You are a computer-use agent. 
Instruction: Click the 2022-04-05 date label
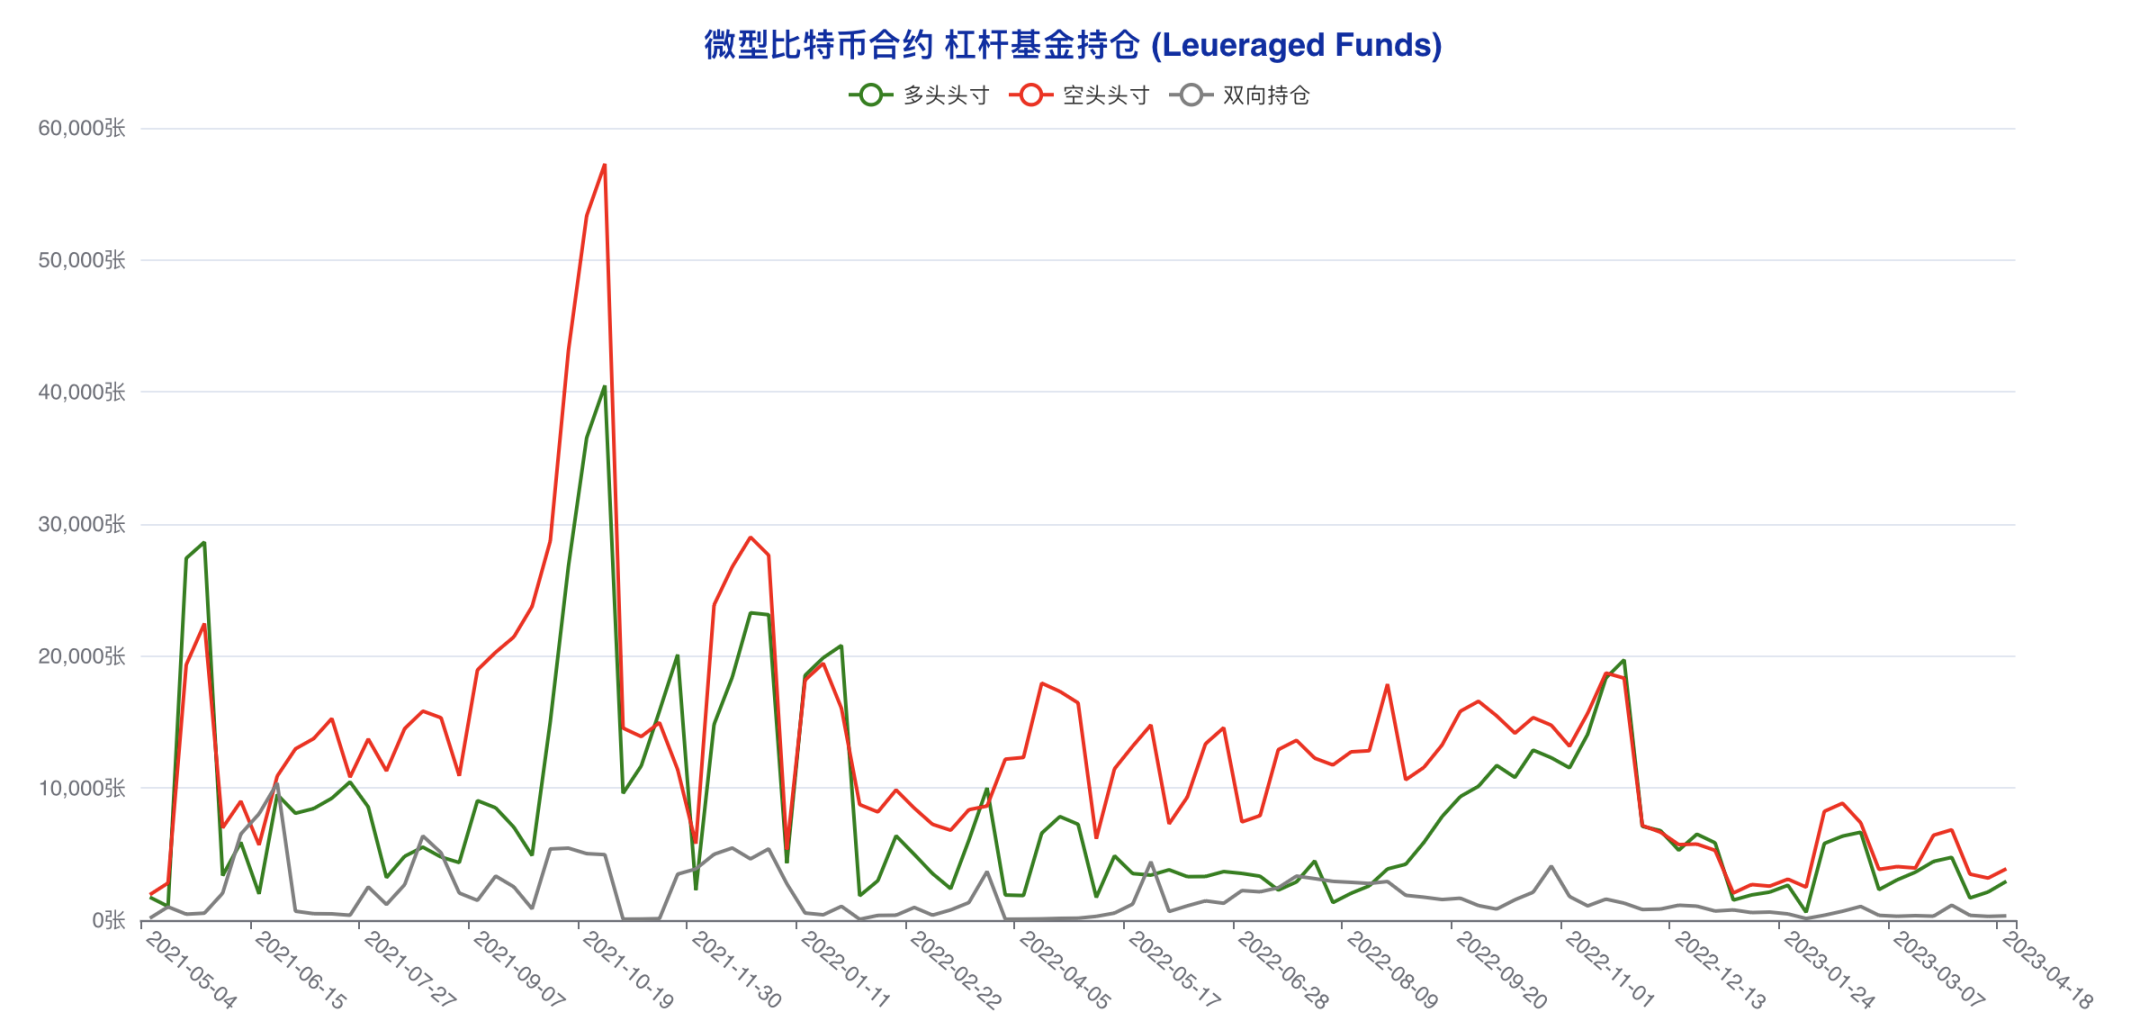1065,970
